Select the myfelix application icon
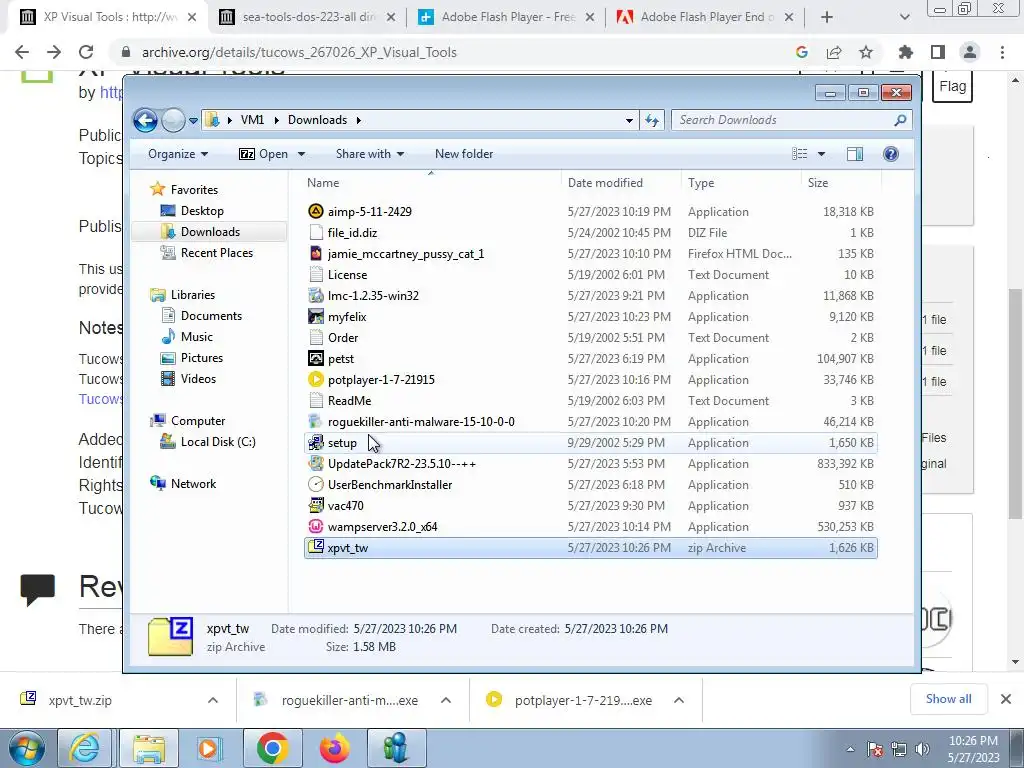The height and width of the screenshot is (768, 1024). (315, 316)
